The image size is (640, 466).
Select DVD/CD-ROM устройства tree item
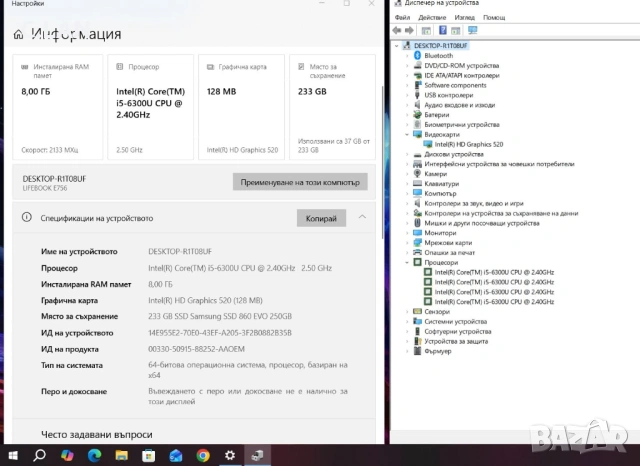click(x=462, y=65)
